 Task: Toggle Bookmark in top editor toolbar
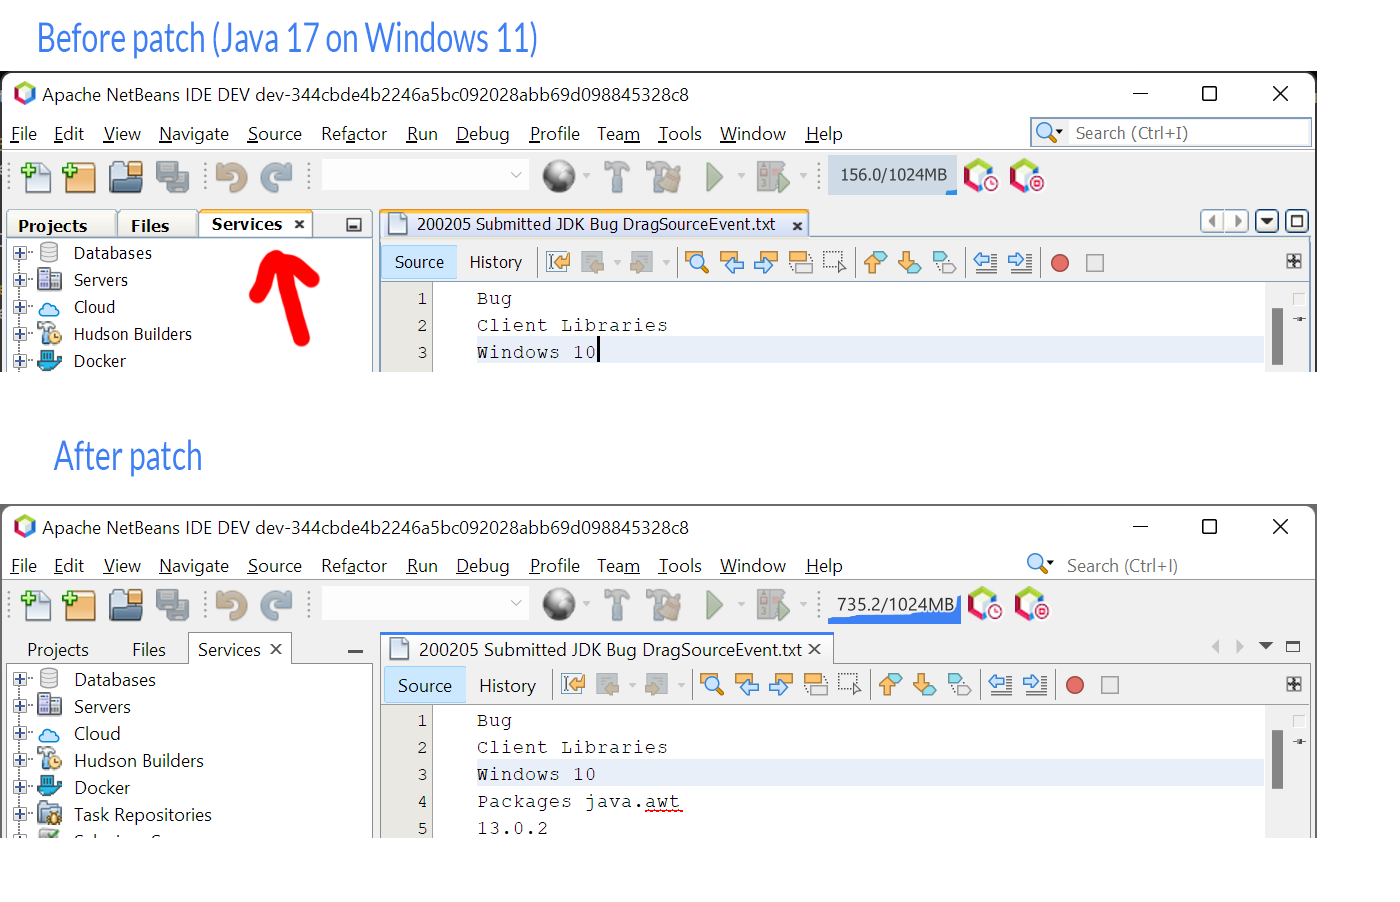(944, 262)
